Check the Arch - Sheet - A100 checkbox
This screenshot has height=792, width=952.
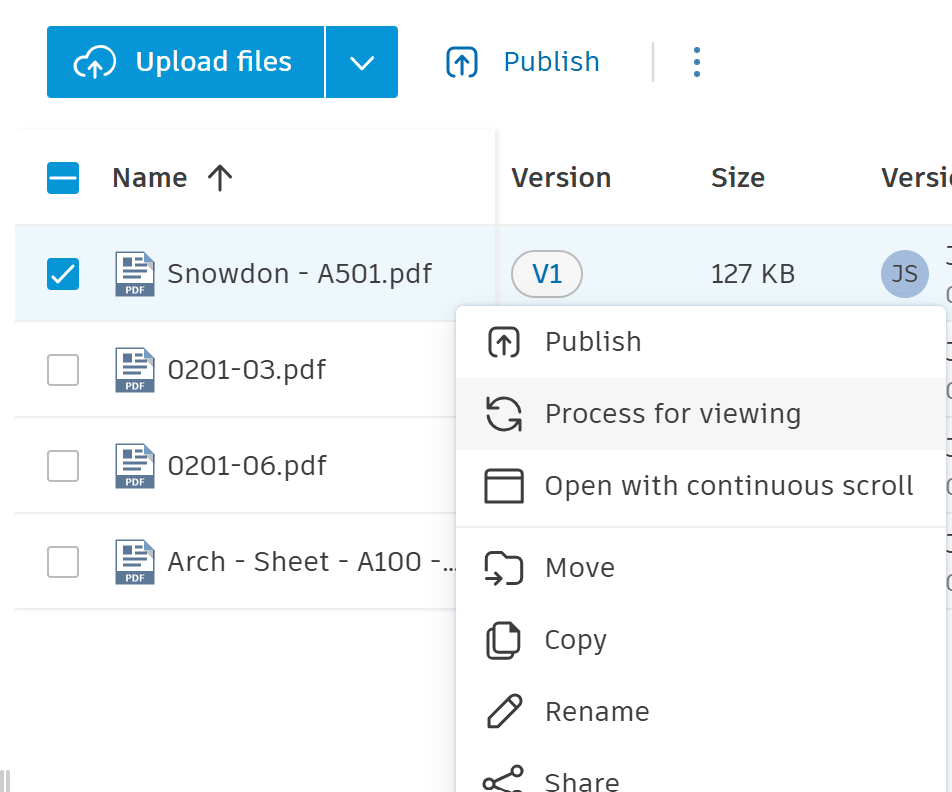click(63, 562)
